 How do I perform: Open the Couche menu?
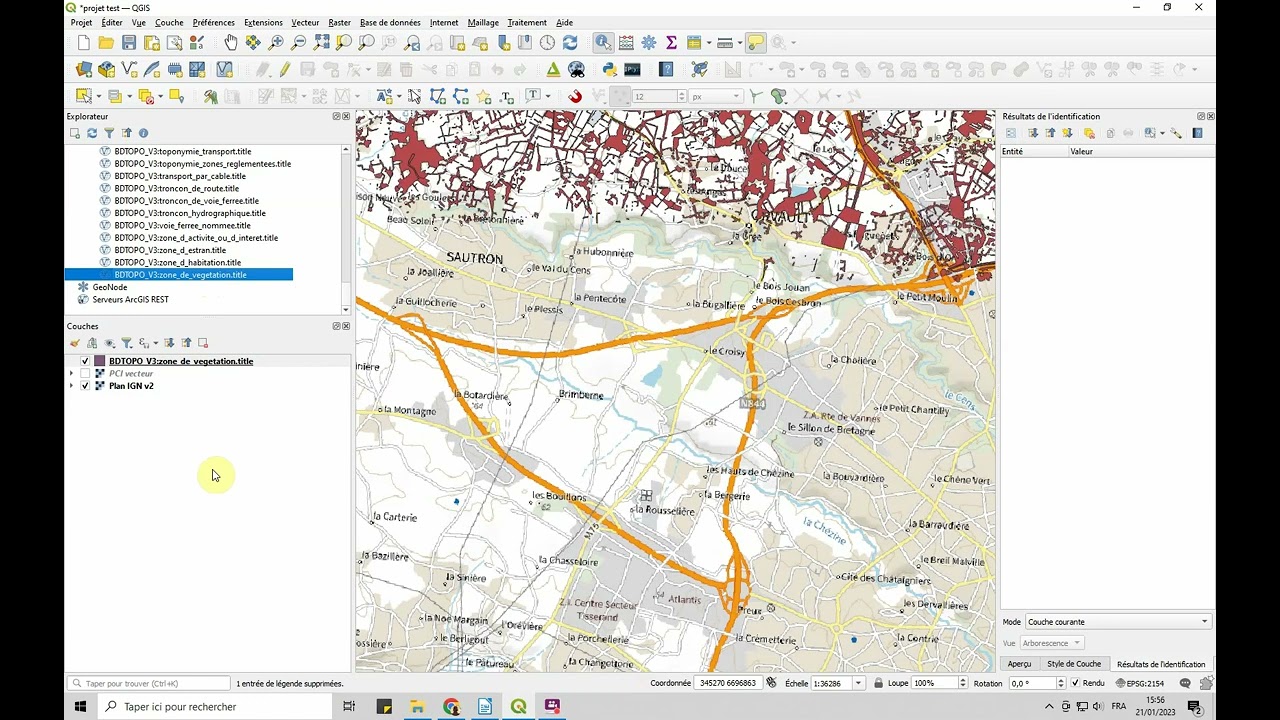coord(169,22)
